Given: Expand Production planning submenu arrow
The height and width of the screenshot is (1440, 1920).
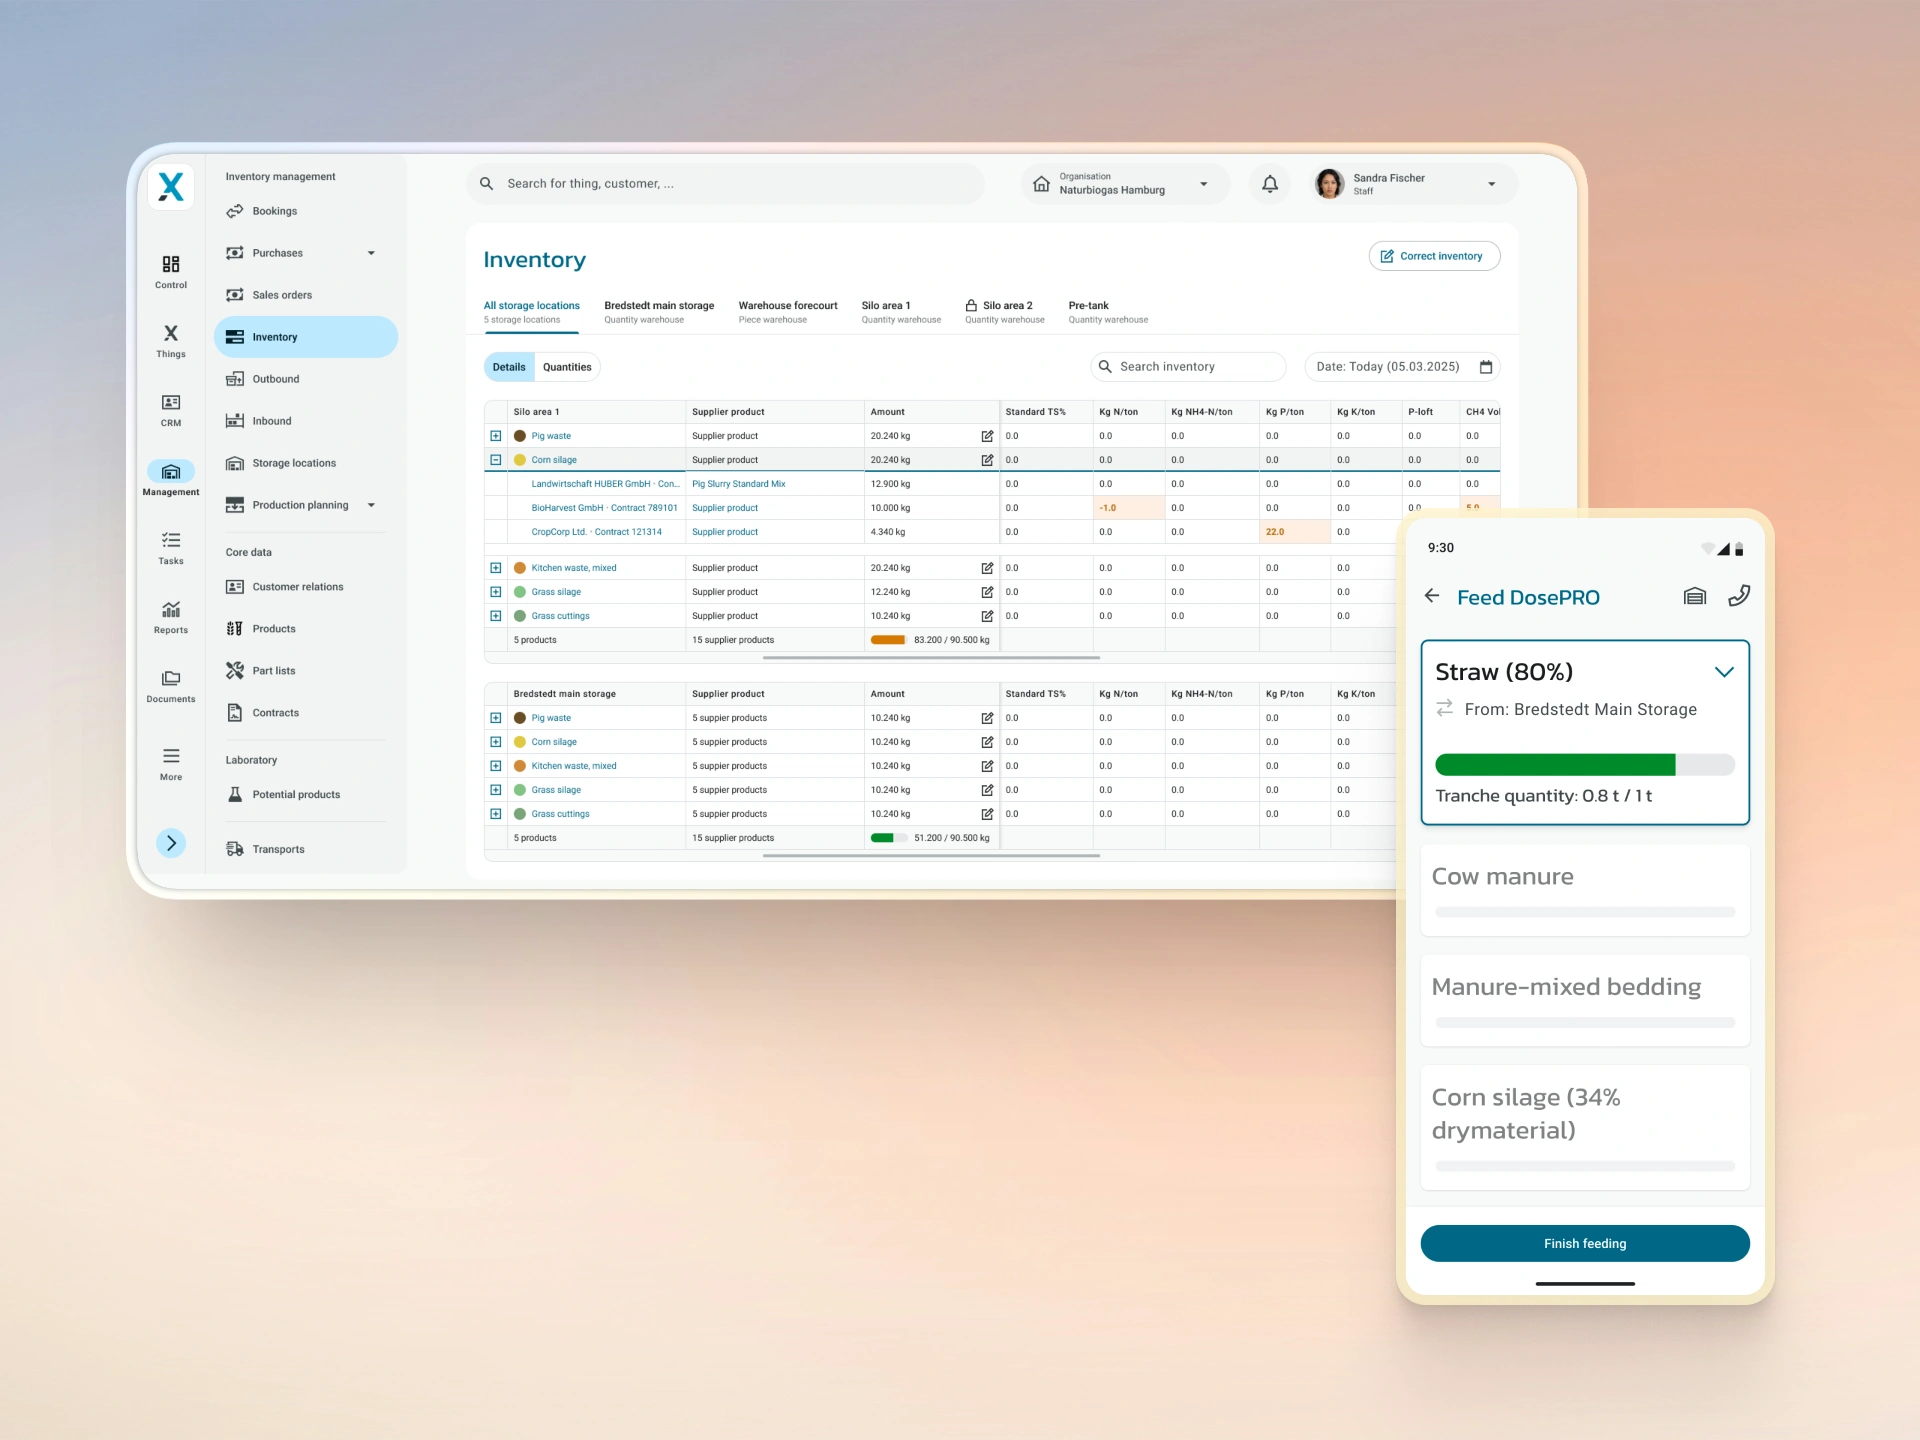Looking at the screenshot, I should point(371,505).
